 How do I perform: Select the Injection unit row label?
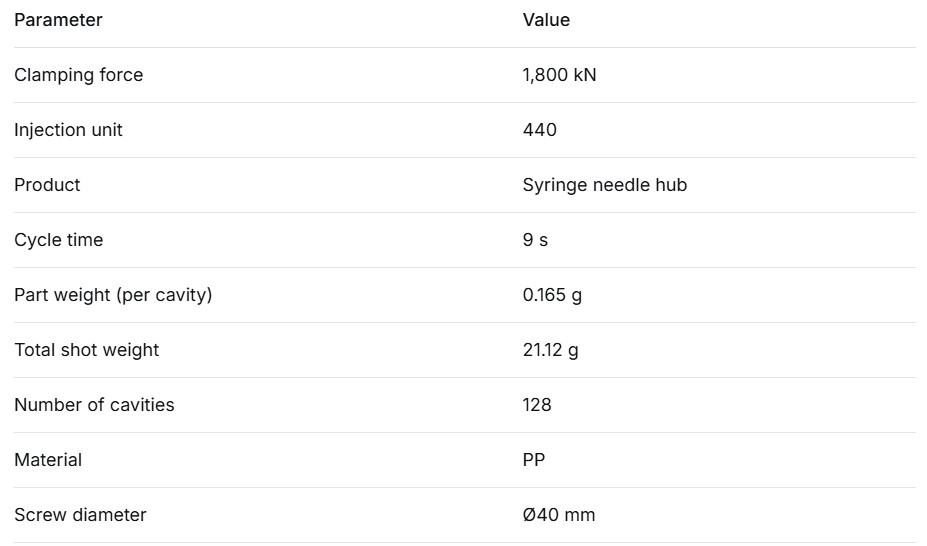tap(68, 130)
